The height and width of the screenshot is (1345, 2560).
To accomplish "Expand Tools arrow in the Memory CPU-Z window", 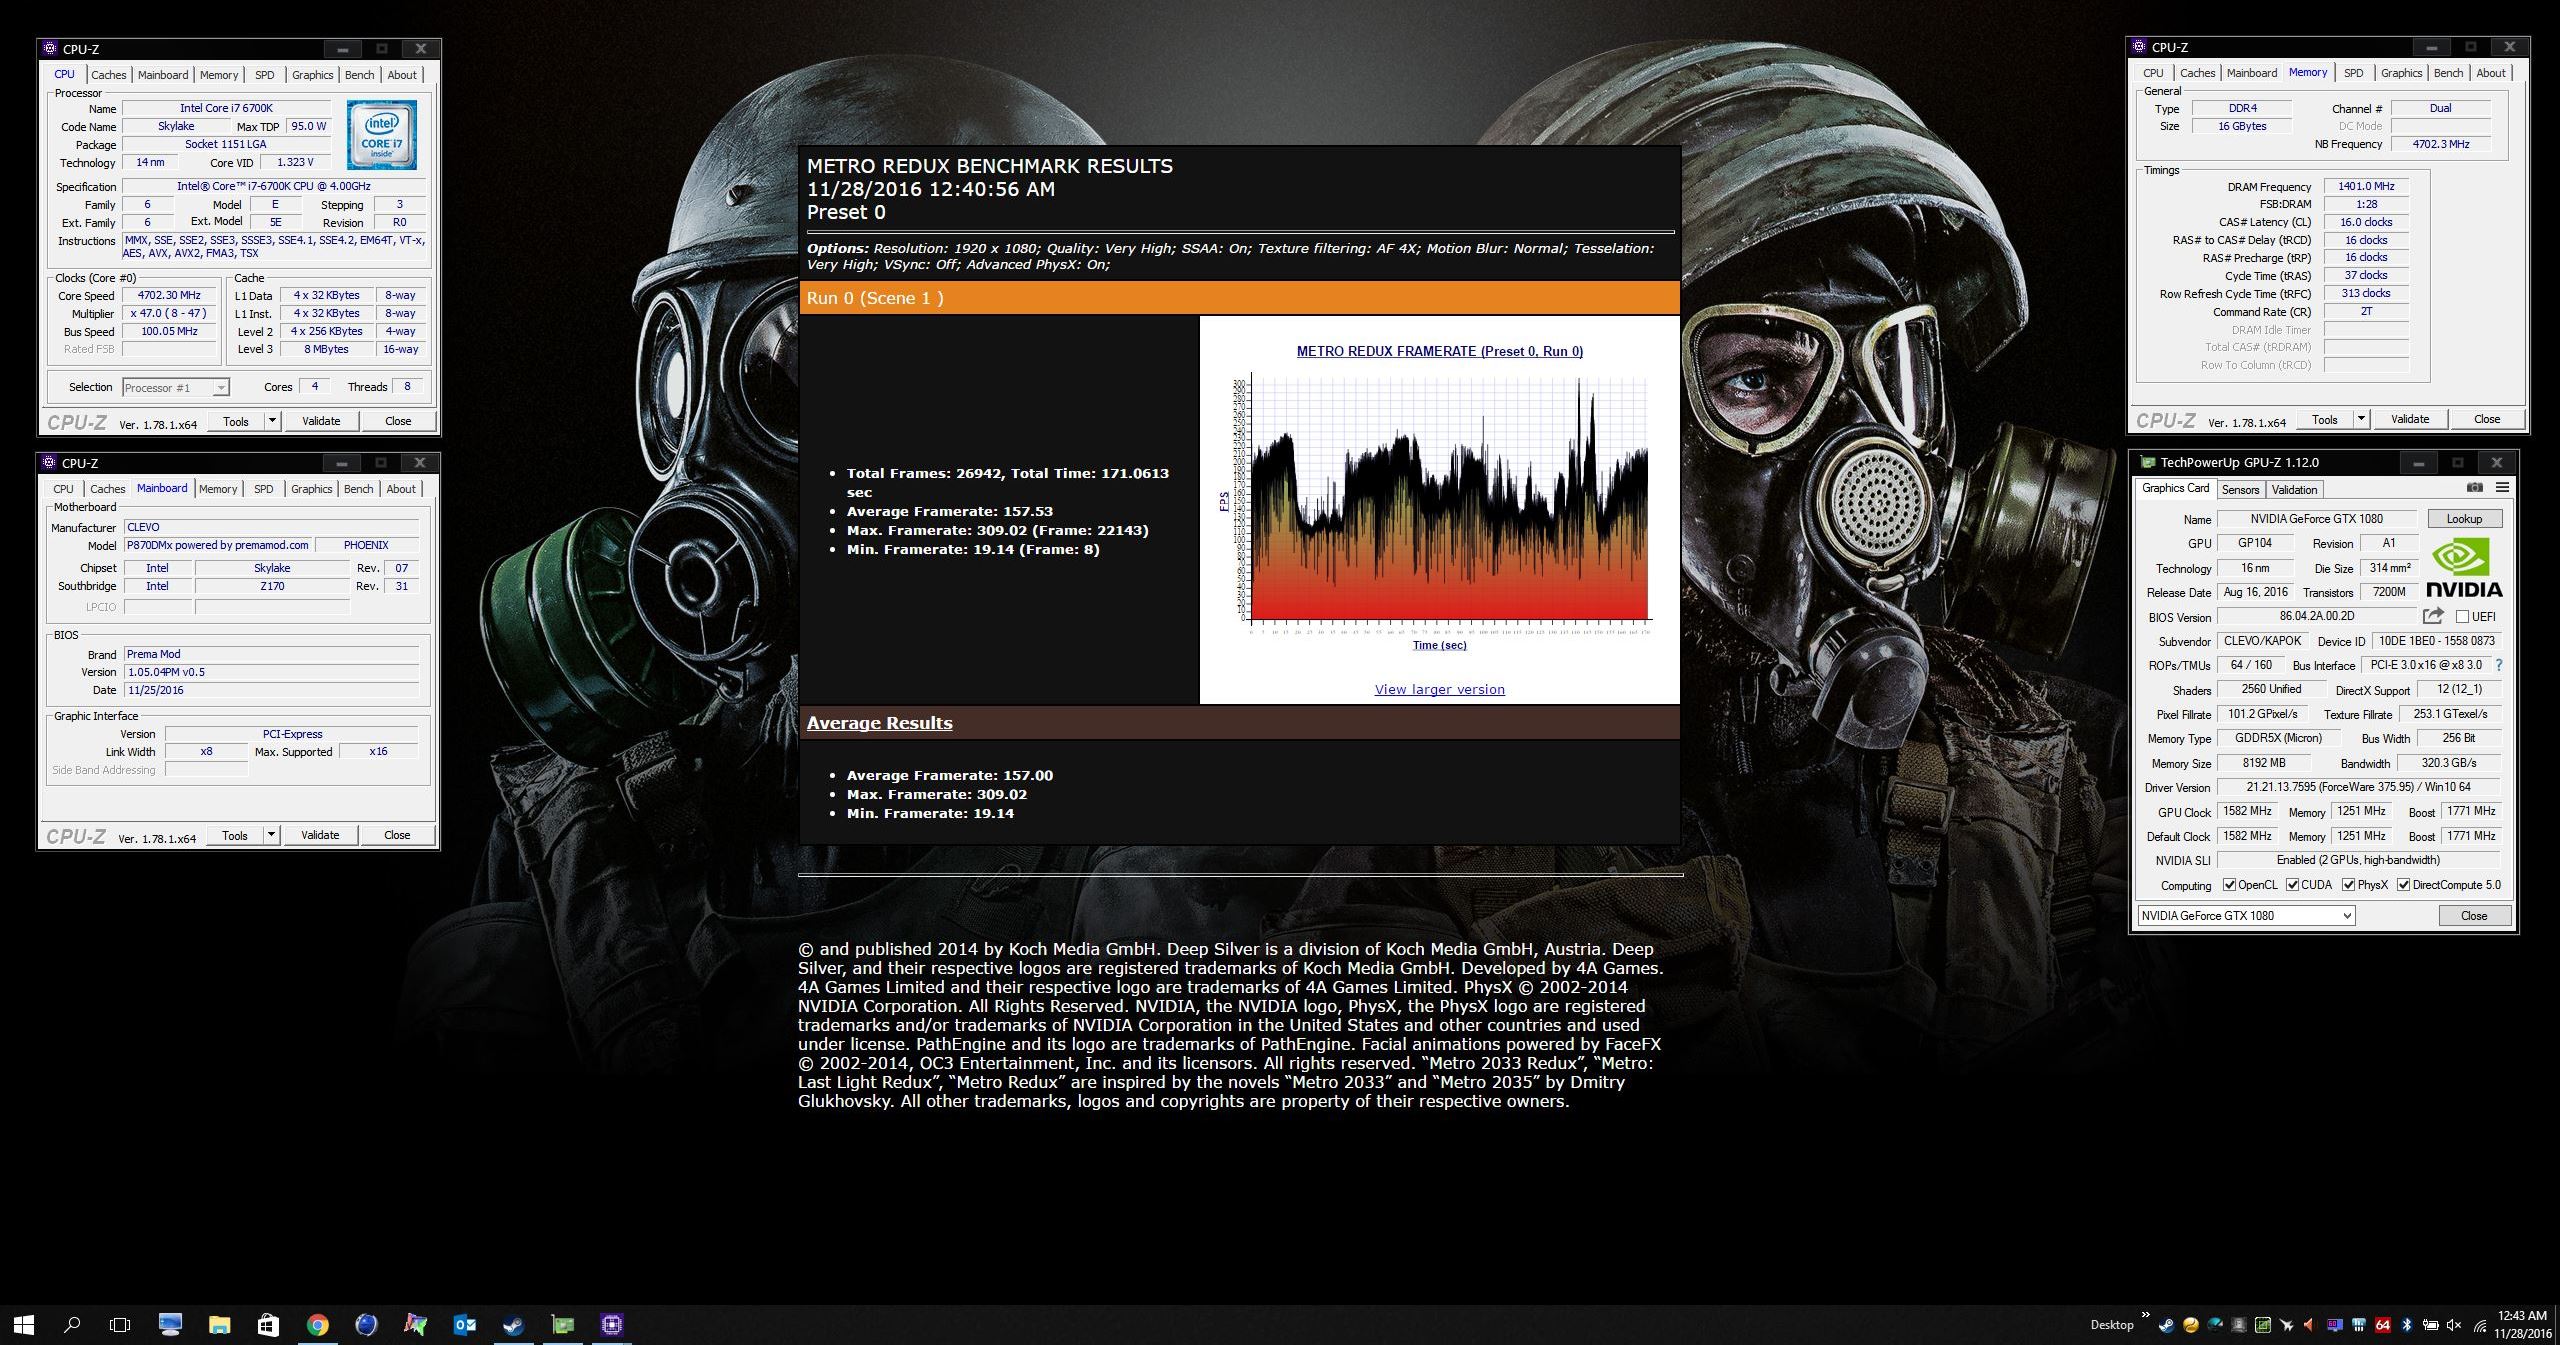I will (2361, 419).
